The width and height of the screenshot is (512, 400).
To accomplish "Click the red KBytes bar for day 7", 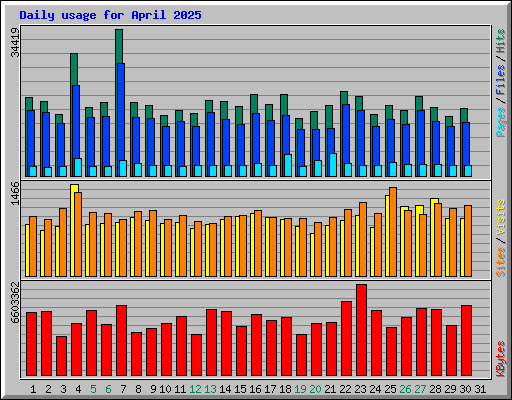I will coord(121,340).
